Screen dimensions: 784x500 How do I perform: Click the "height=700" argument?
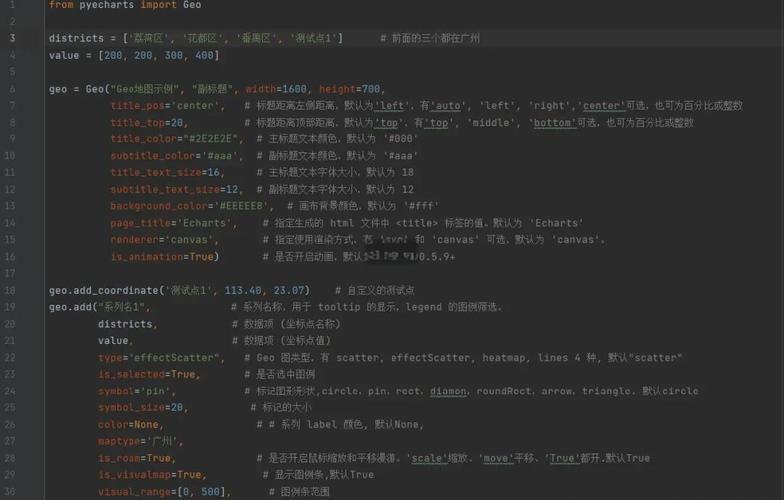pyautogui.click(x=350, y=90)
